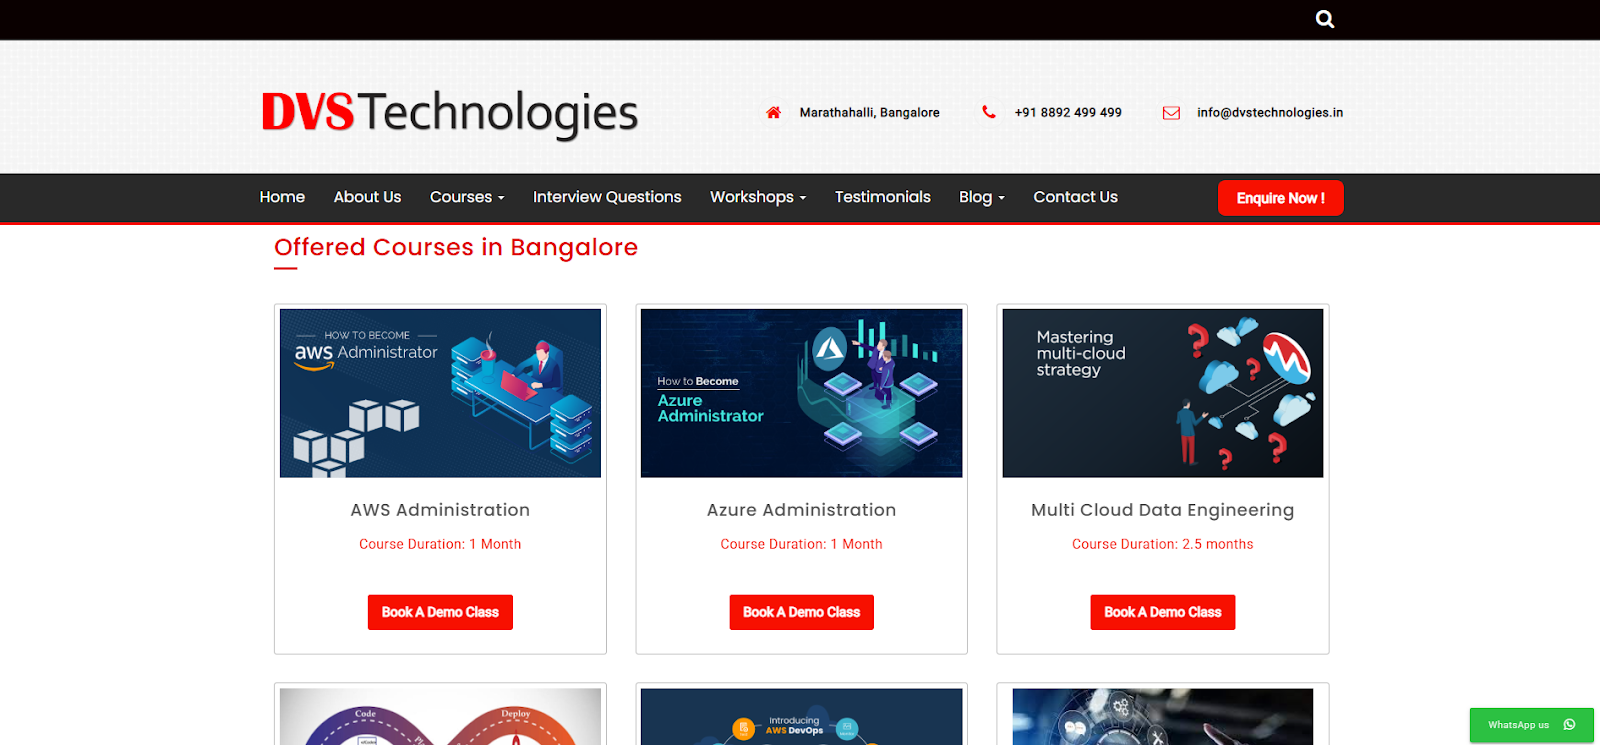Click the email envelope icon
The image size is (1600, 745).
click(x=1171, y=113)
